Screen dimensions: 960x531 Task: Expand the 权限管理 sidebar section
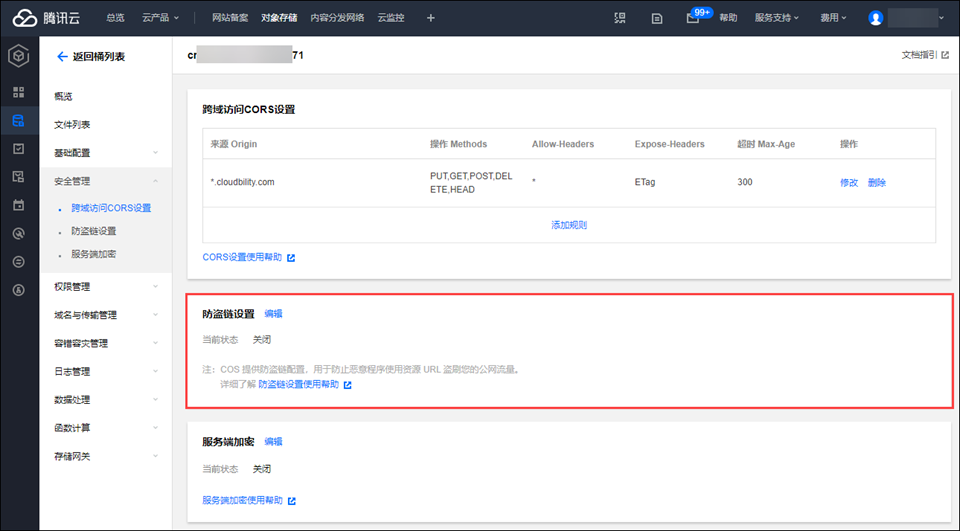click(x=105, y=287)
